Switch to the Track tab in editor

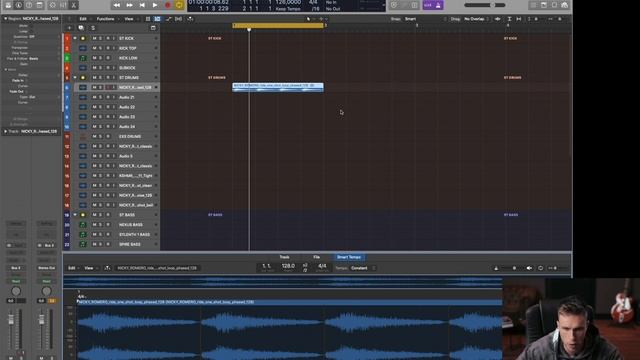(284, 257)
